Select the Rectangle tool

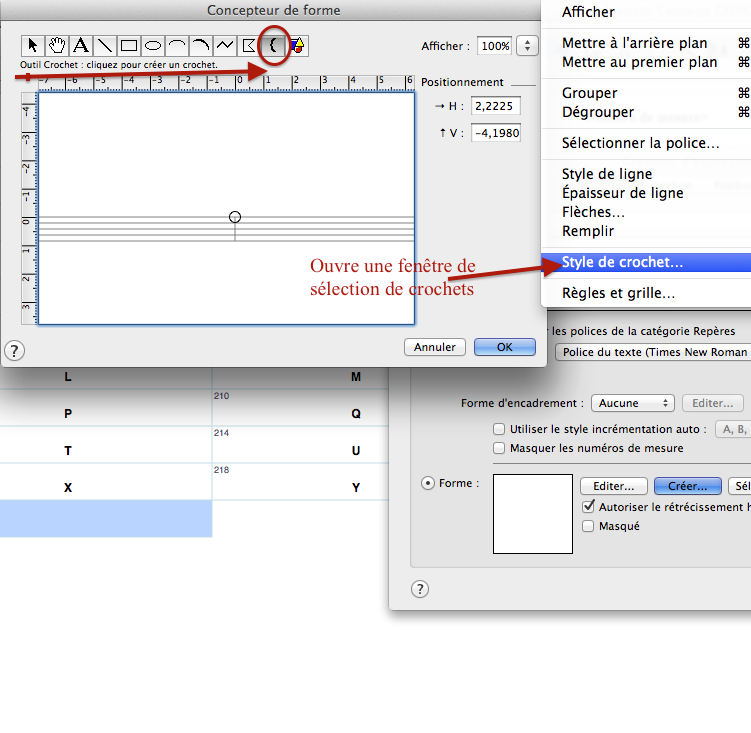(129, 45)
